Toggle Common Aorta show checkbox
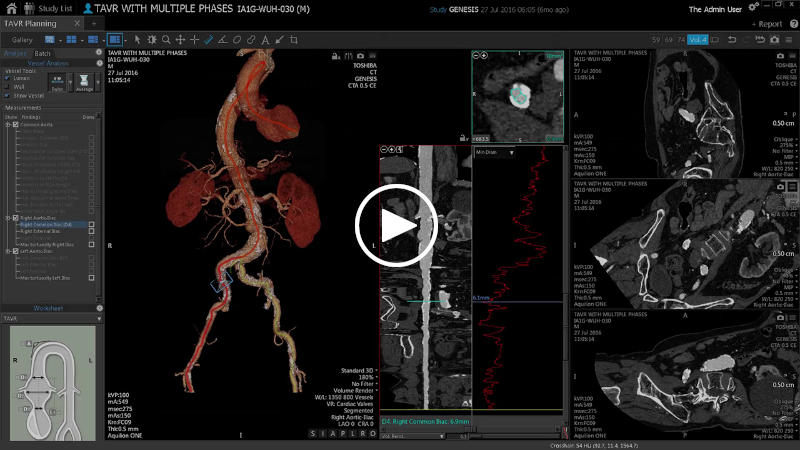 coord(15,124)
